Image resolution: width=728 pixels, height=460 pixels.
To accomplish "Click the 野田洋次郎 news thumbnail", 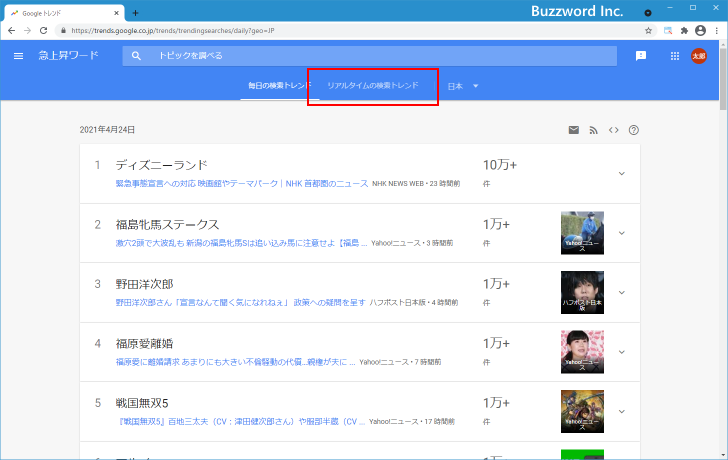I will (x=582, y=292).
